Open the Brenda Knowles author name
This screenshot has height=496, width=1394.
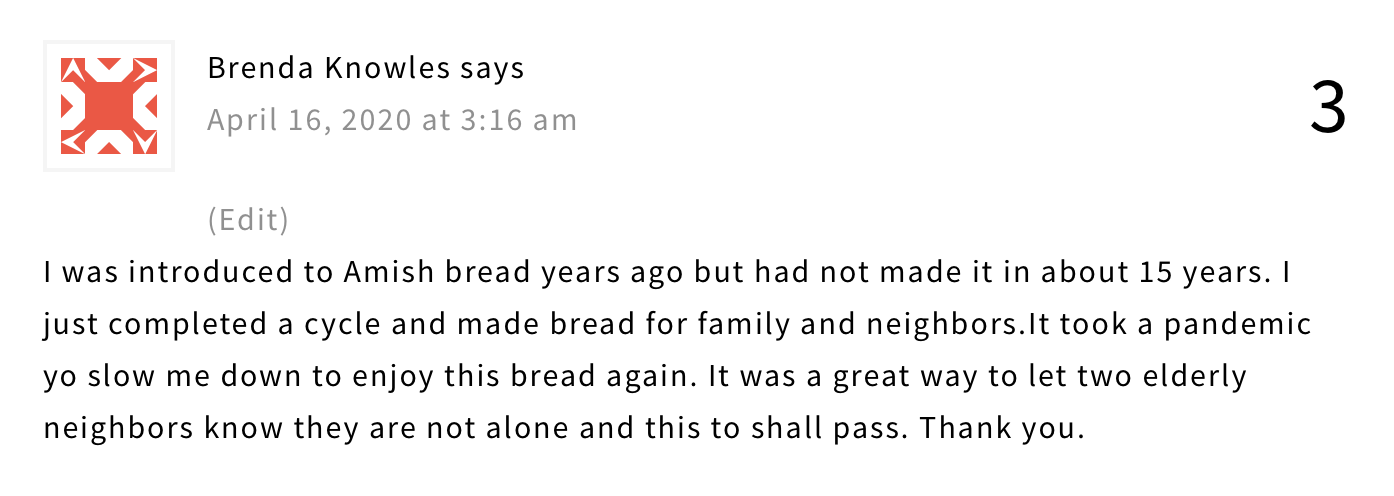coord(329,68)
